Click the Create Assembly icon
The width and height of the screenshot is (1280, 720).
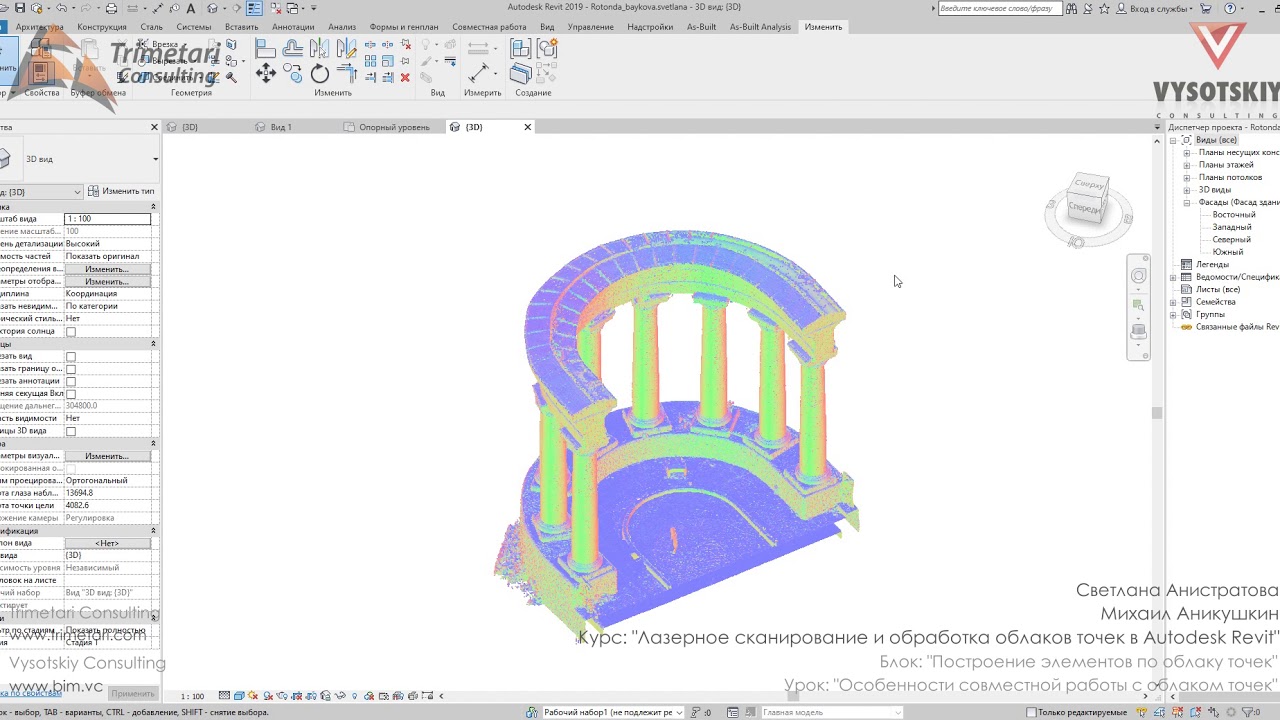tap(520, 48)
